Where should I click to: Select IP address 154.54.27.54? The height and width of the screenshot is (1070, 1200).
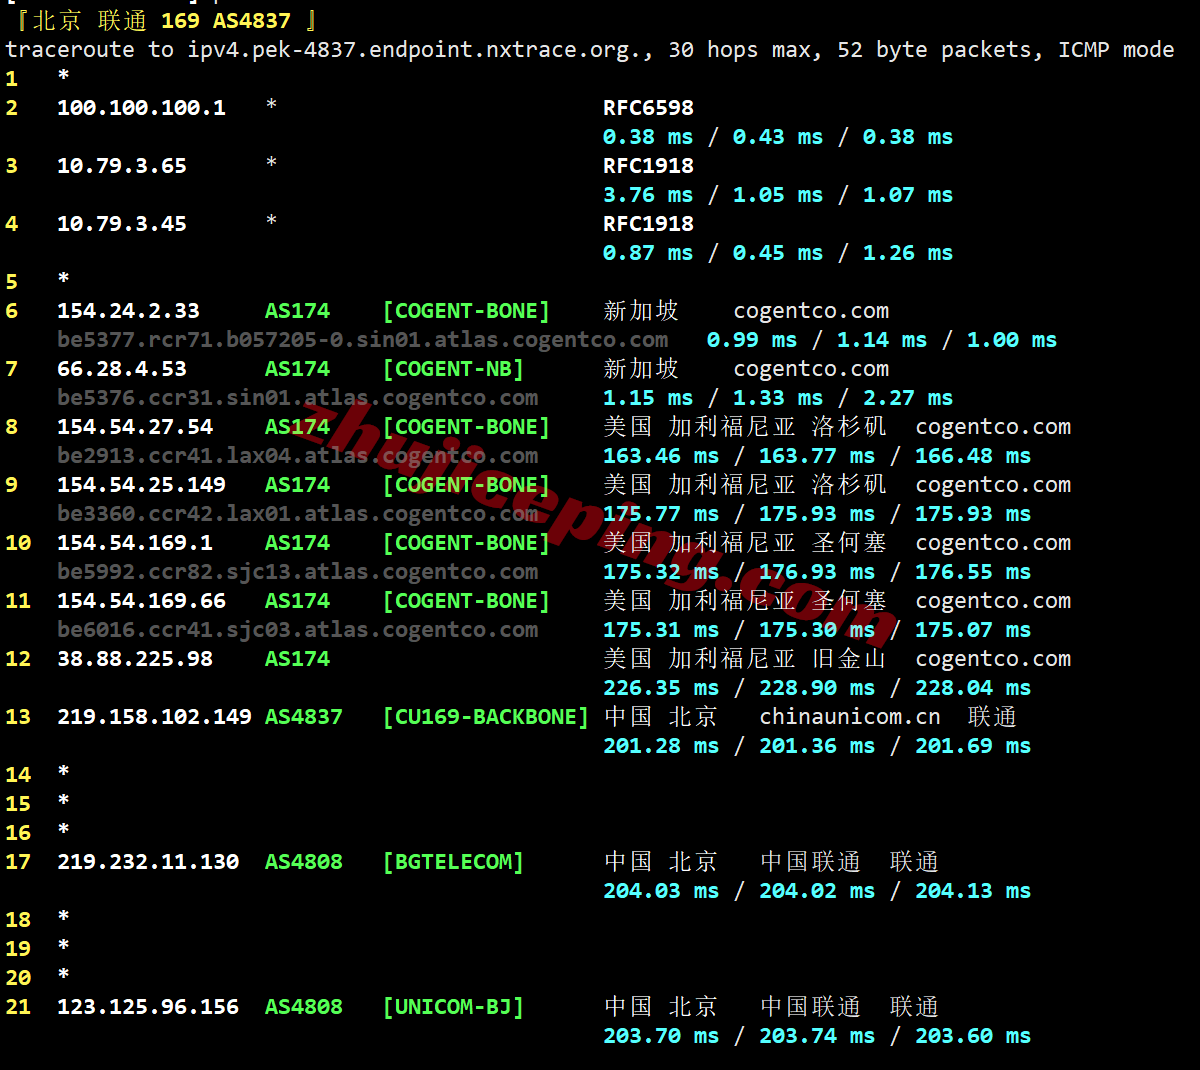(135, 427)
